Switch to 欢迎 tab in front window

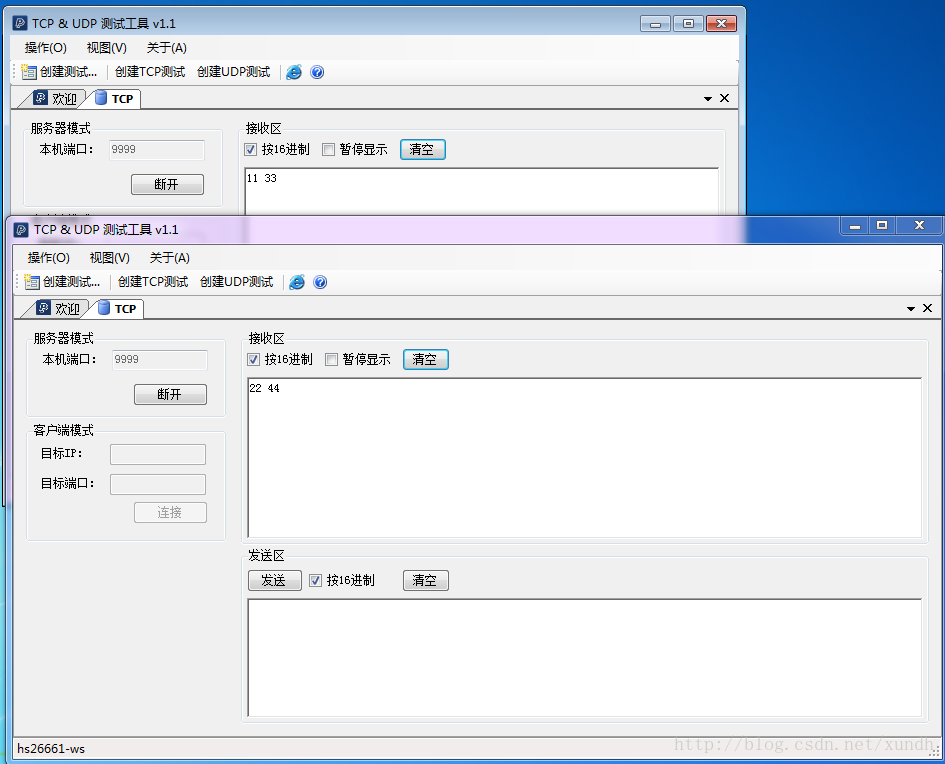coord(58,308)
